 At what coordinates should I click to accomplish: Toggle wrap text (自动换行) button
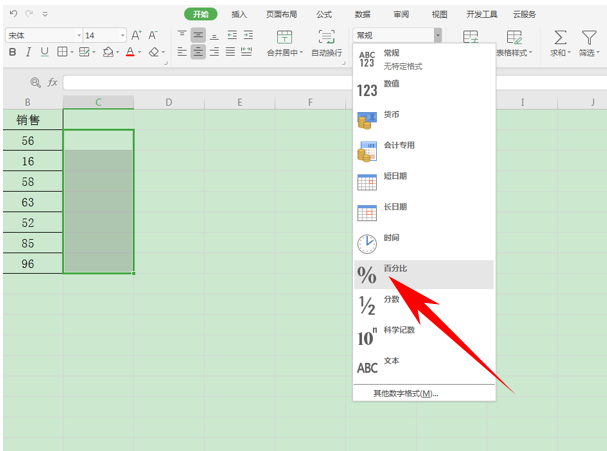click(326, 37)
